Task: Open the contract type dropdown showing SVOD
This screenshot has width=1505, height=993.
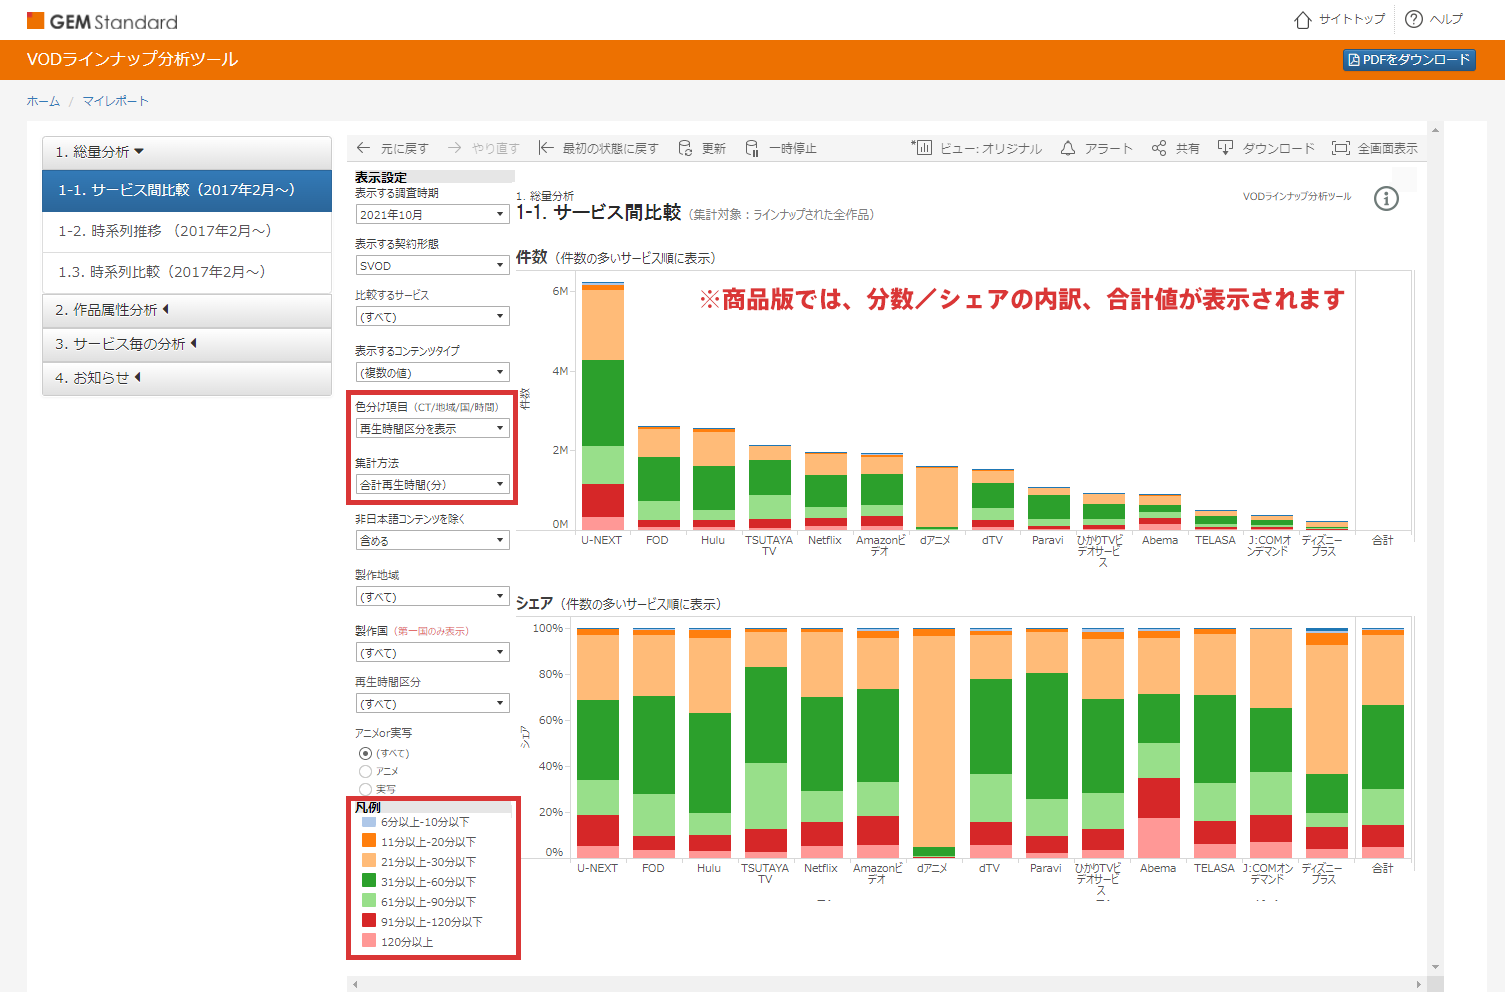Action: [x=433, y=265]
